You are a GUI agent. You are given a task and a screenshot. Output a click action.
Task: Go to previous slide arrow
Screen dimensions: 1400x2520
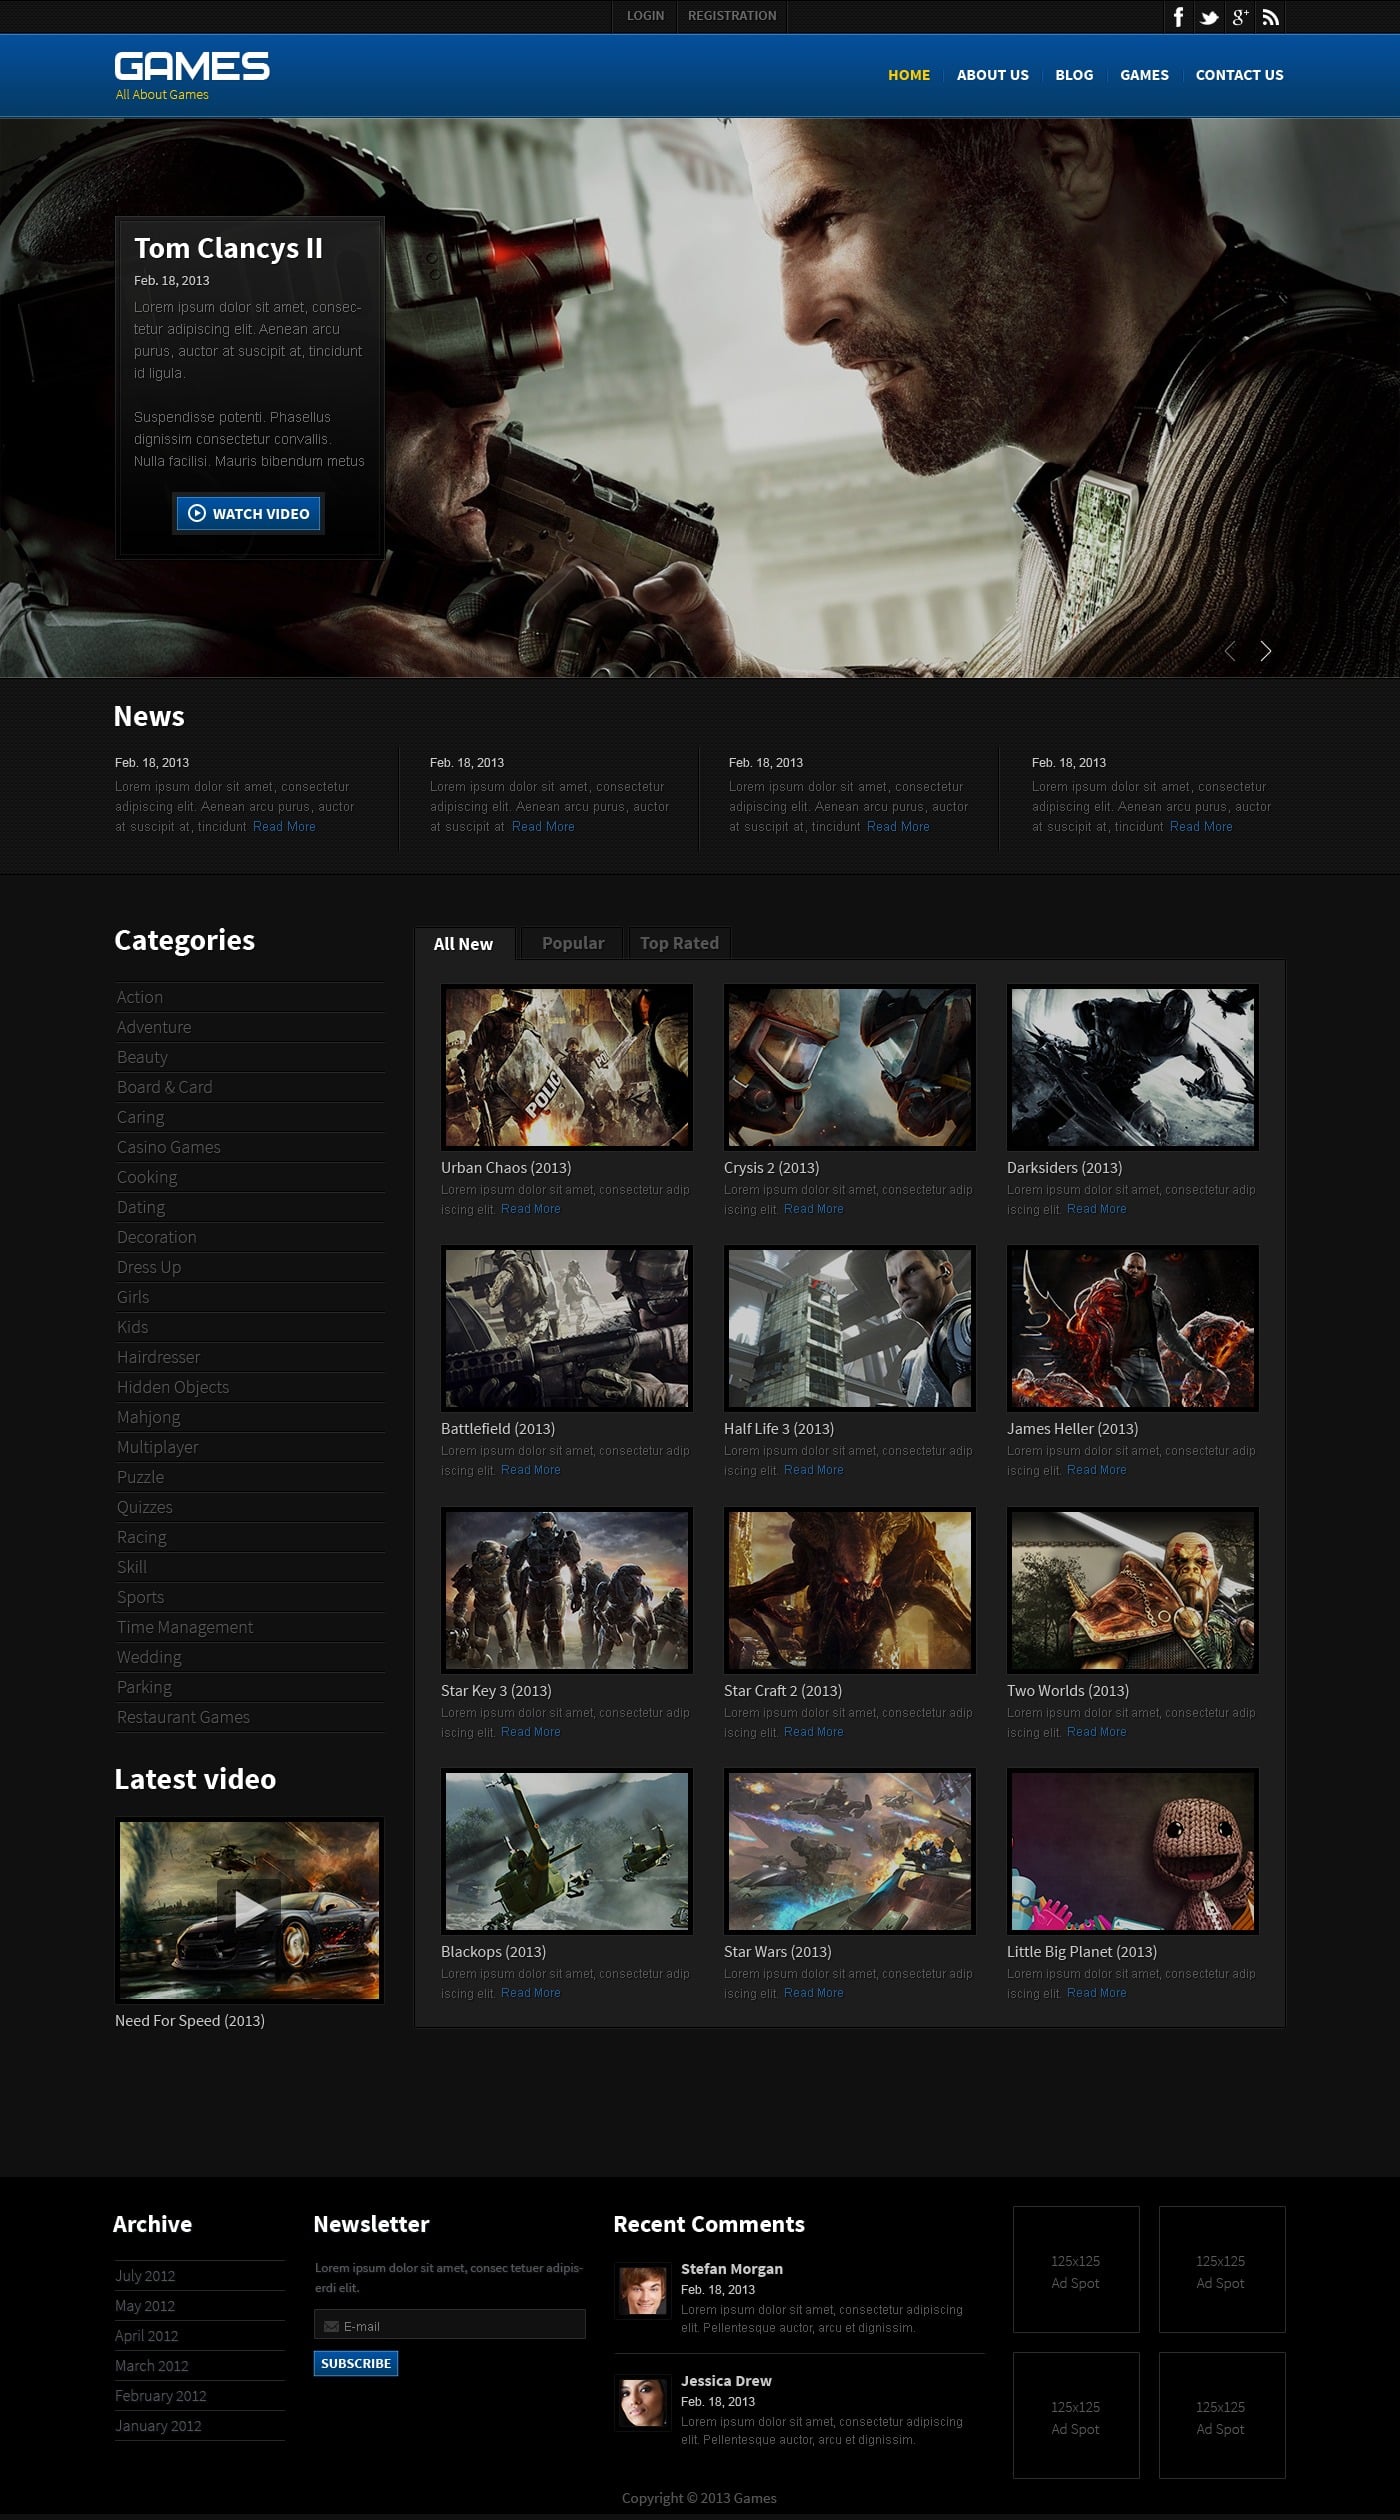pyautogui.click(x=1230, y=651)
